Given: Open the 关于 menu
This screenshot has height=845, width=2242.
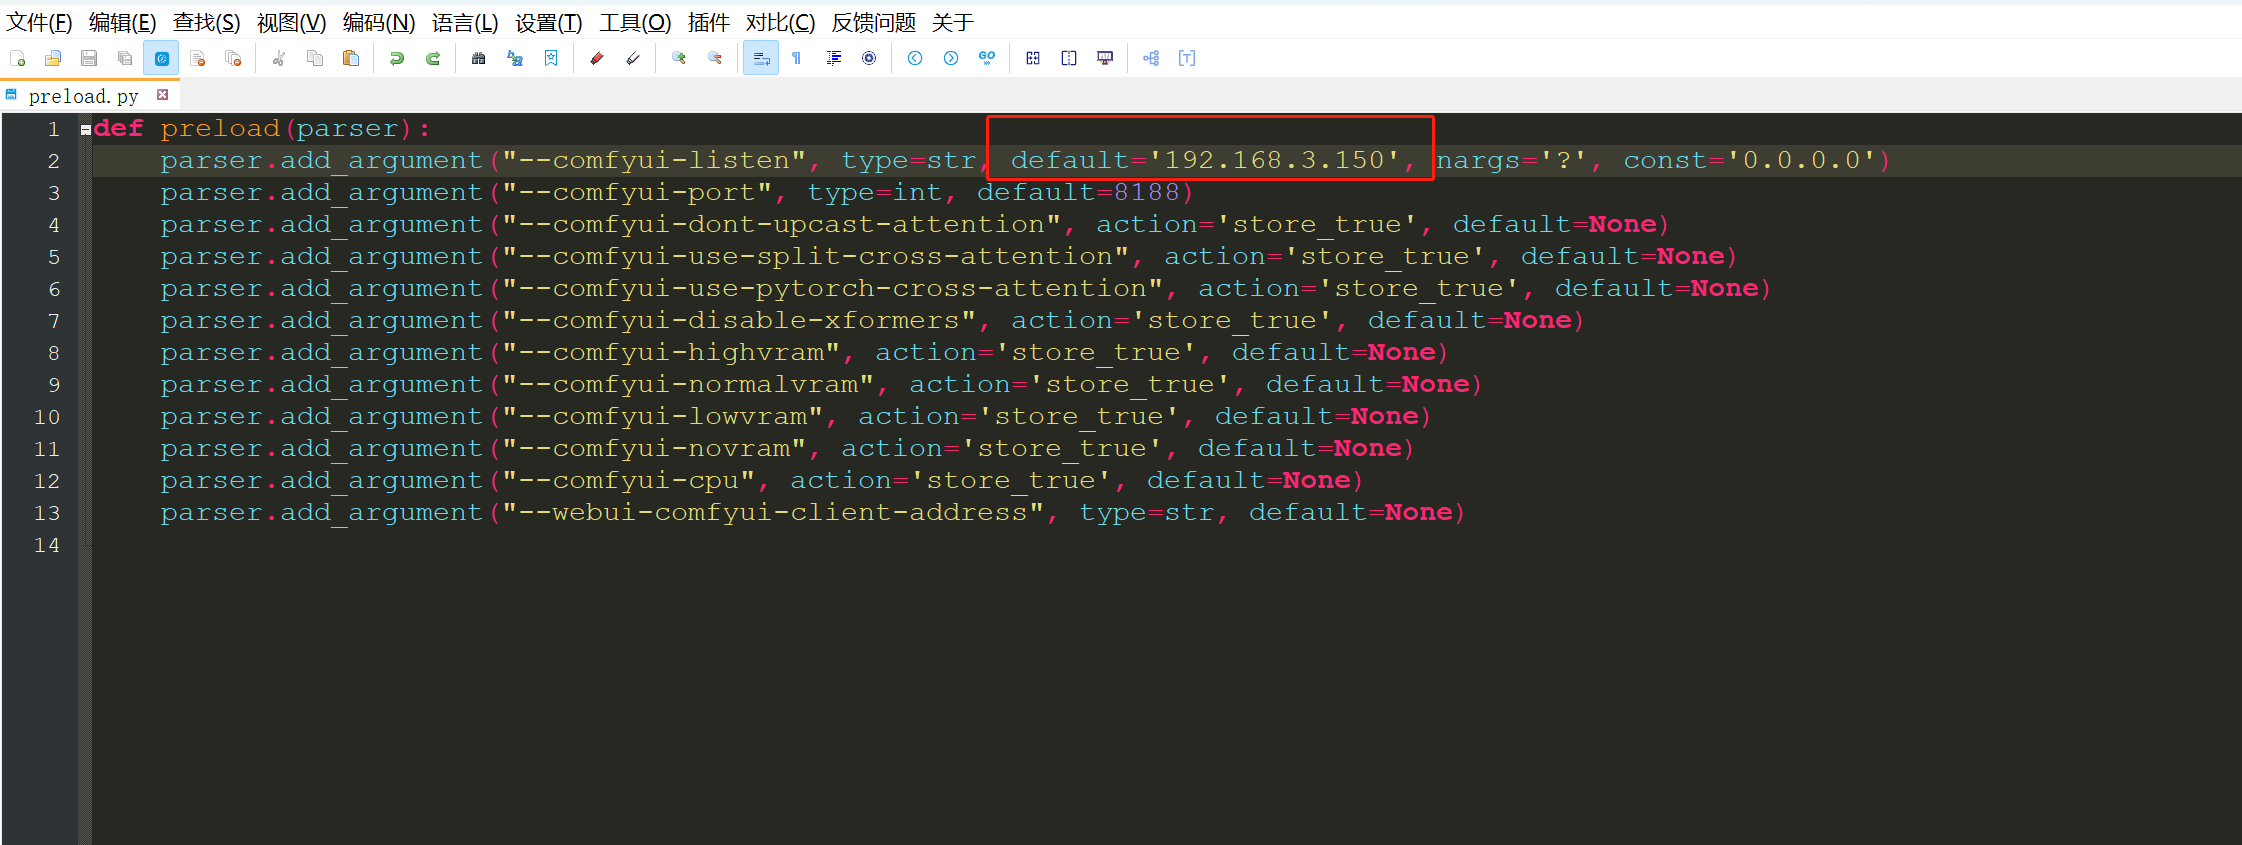Looking at the screenshot, I should point(952,22).
